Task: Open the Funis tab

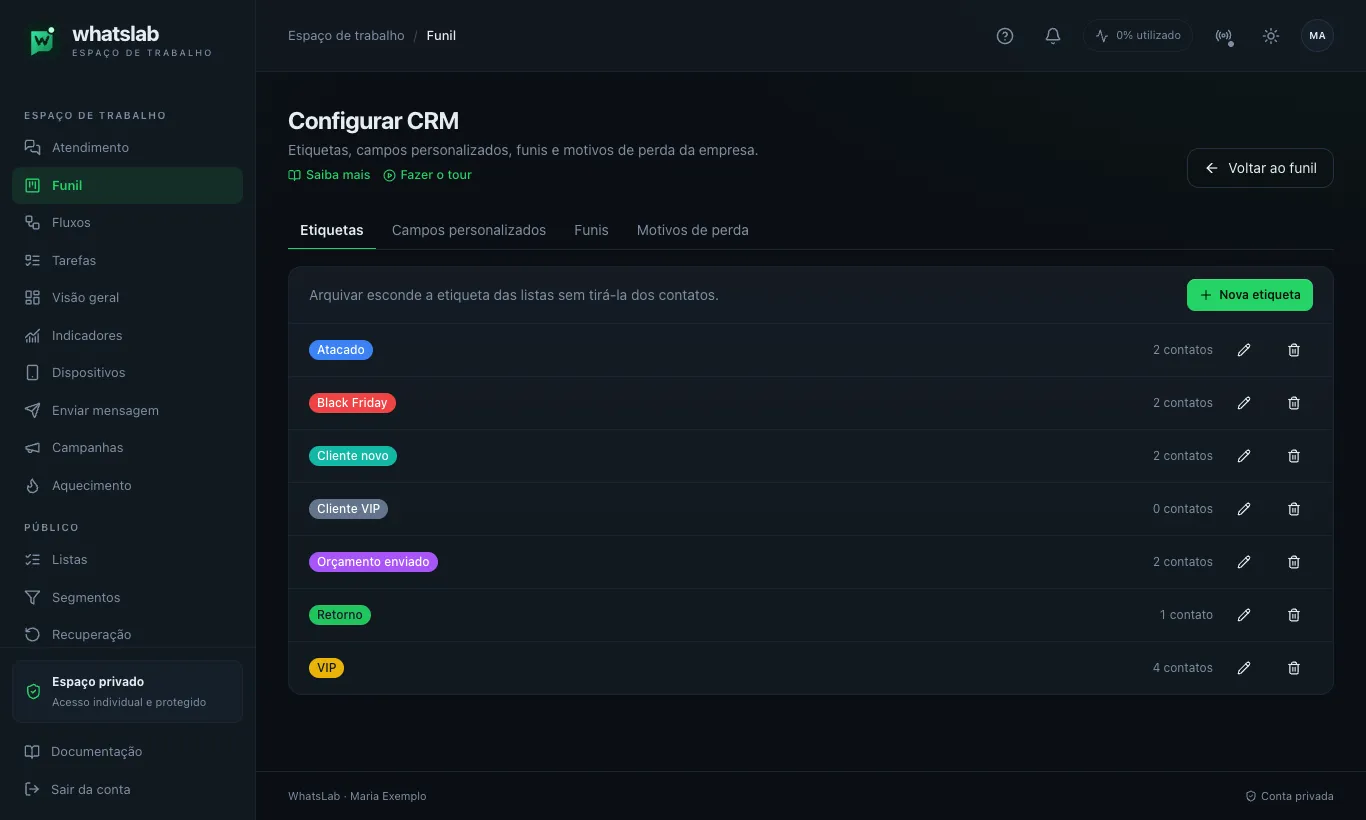Action: tap(591, 230)
